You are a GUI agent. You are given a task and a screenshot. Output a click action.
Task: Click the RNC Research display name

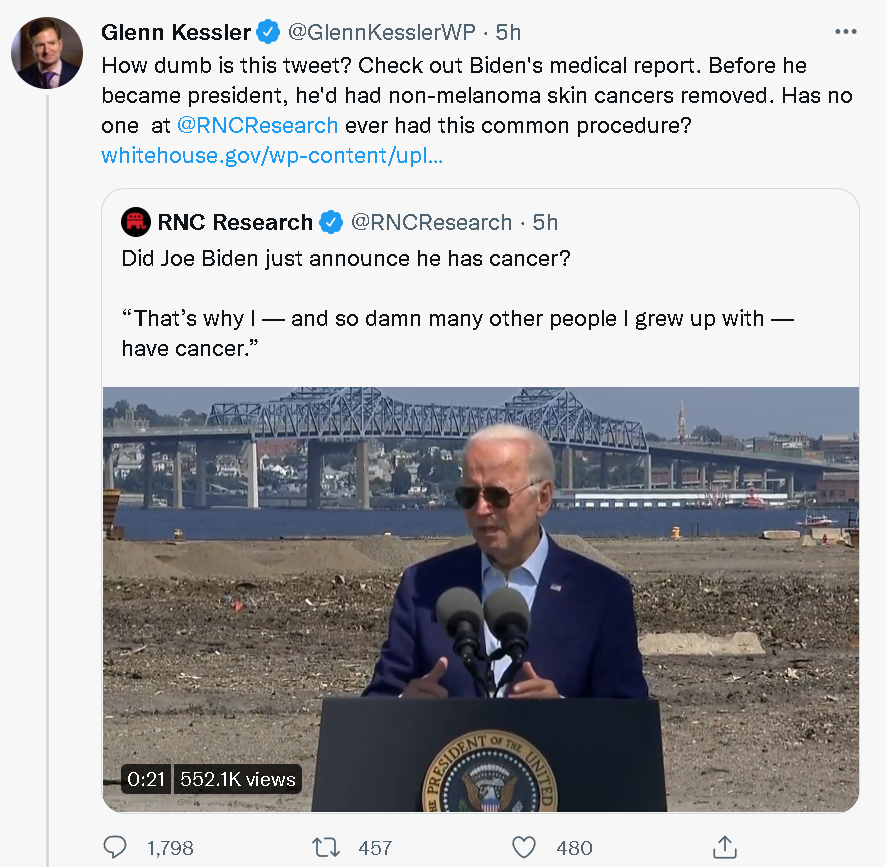235,222
